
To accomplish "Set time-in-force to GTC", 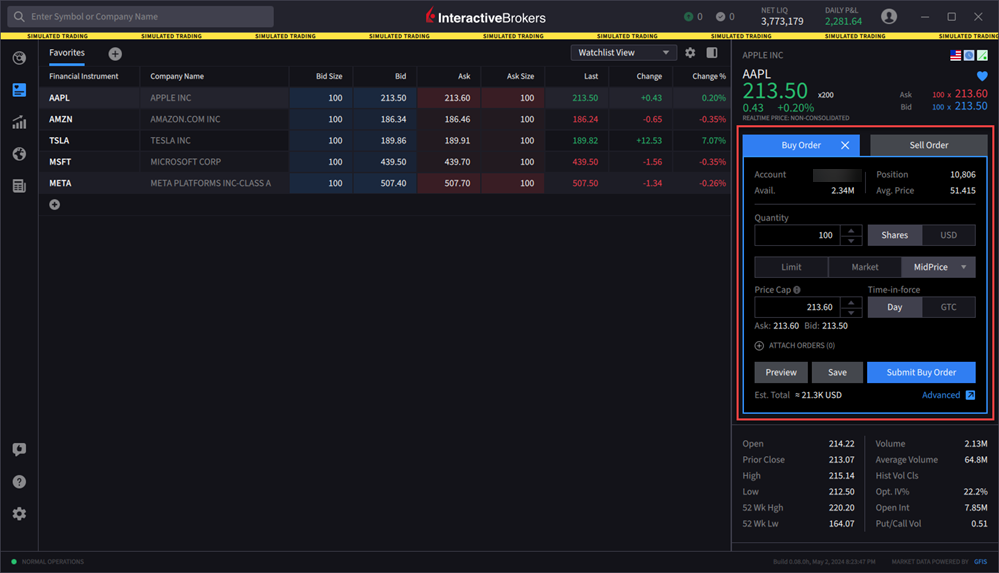I will point(948,307).
